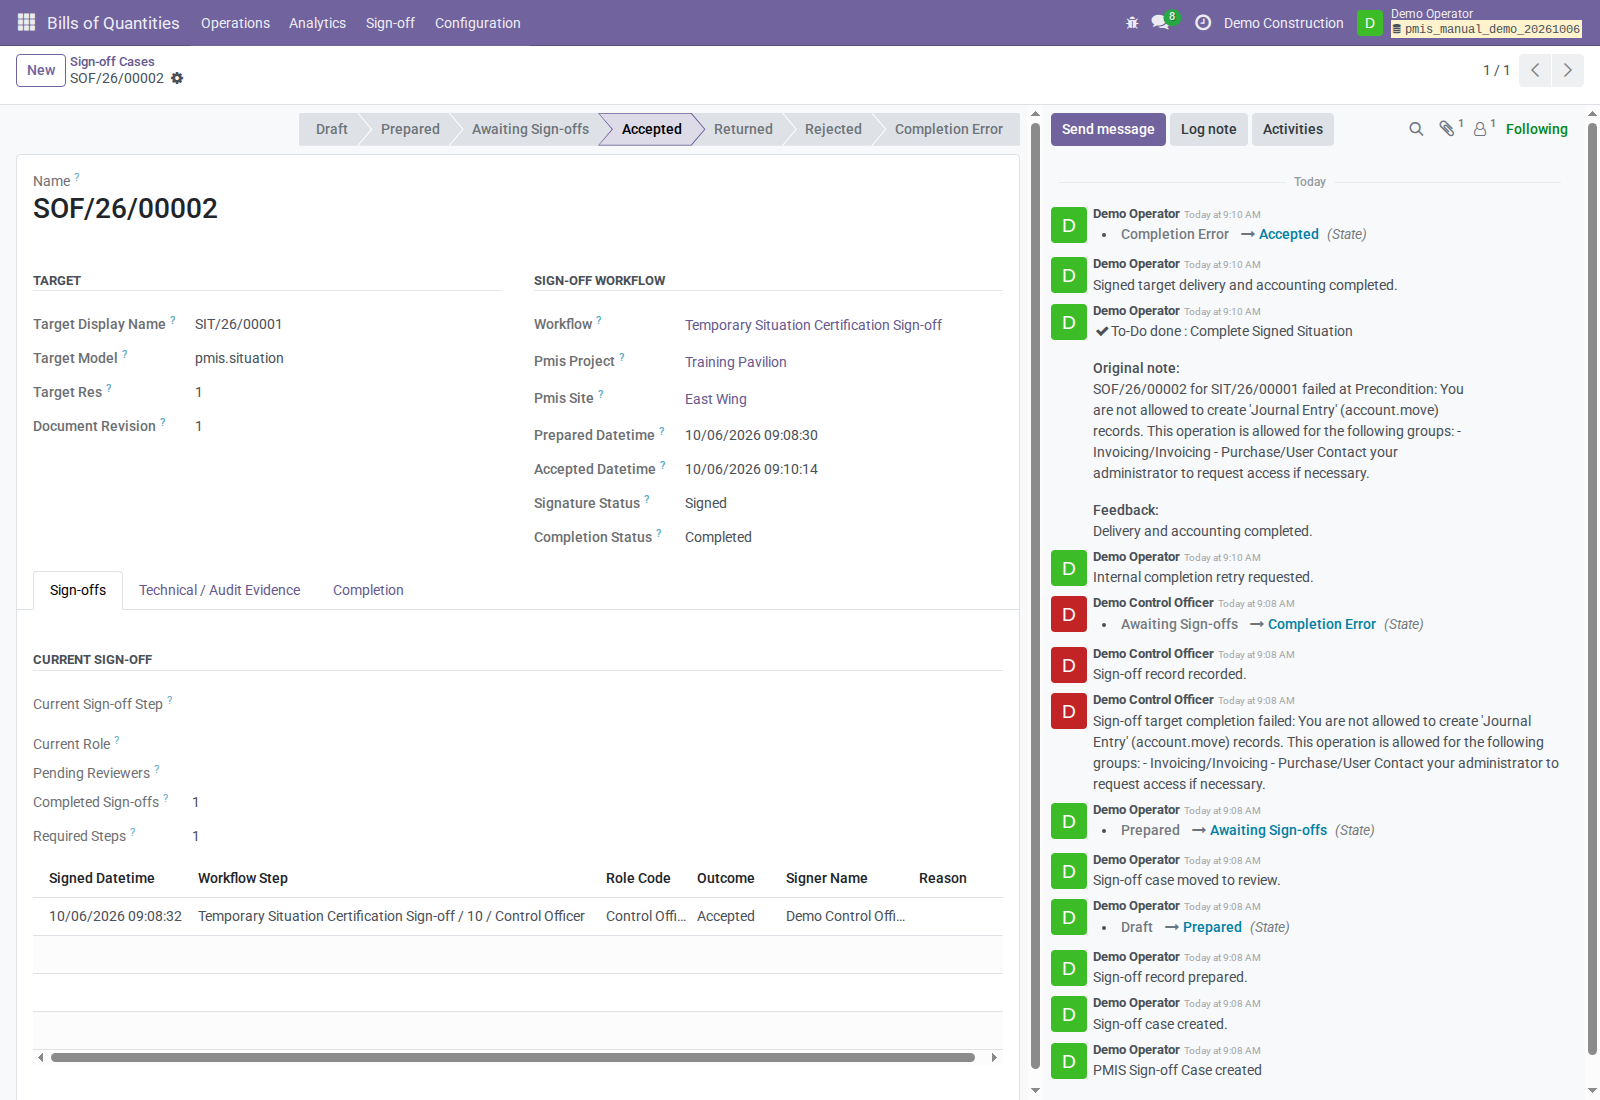Open the activities clock icon in navbar
1600x1100 pixels.
1203,22
